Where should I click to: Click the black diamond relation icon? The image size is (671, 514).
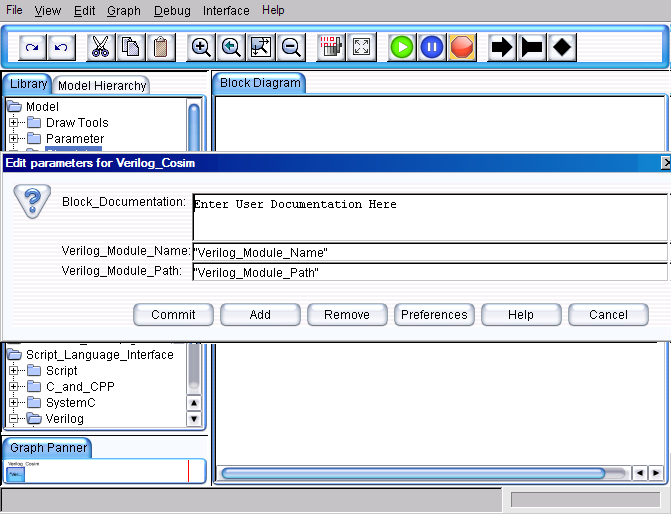pos(561,47)
